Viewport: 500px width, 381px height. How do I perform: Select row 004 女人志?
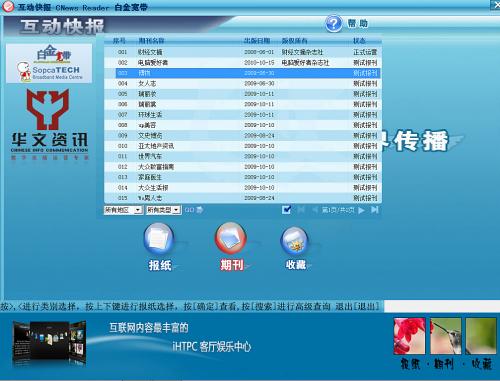click(x=243, y=83)
